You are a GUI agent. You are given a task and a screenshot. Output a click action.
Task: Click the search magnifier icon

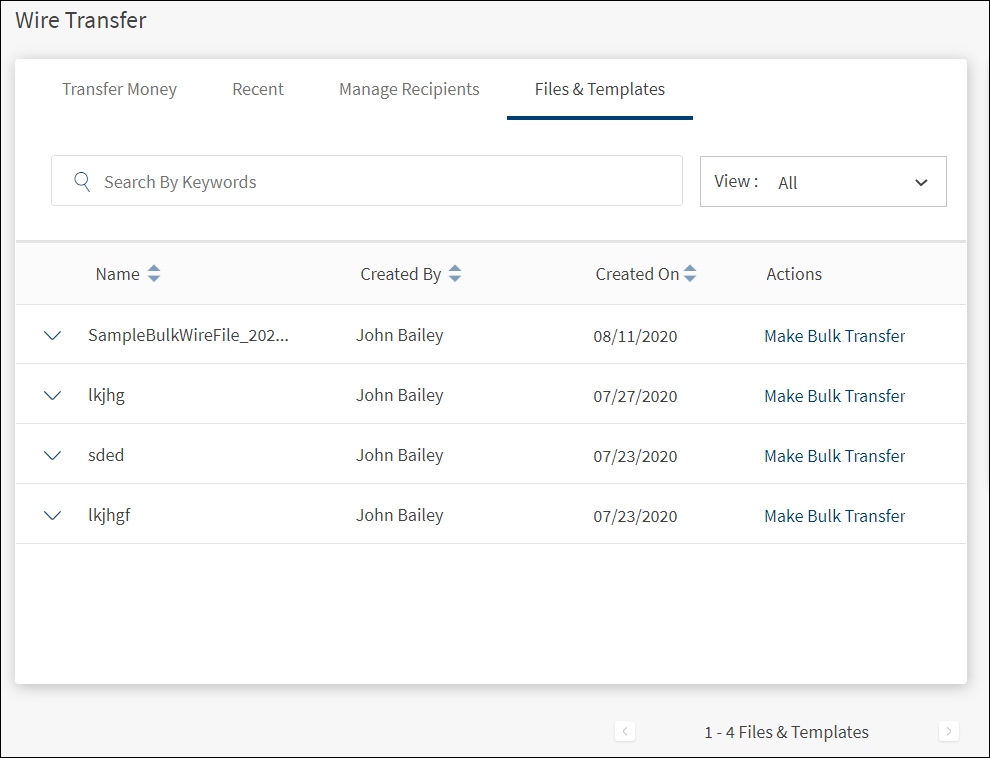pyautogui.click(x=82, y=182)
